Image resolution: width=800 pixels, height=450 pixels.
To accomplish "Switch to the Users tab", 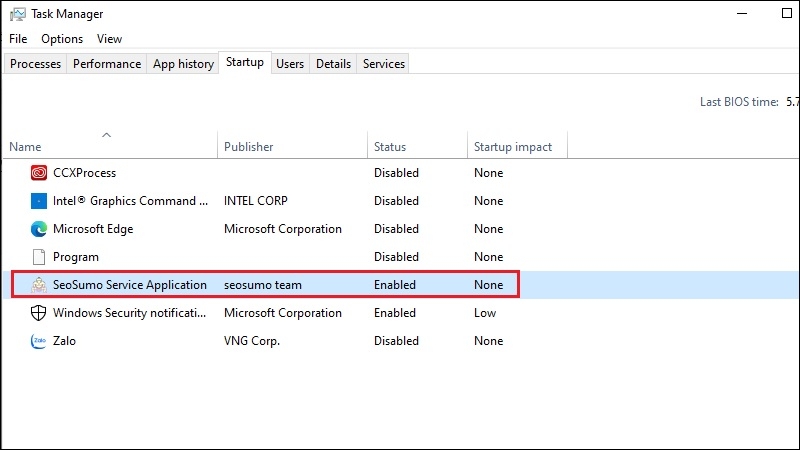I will (x=290, y=64).
